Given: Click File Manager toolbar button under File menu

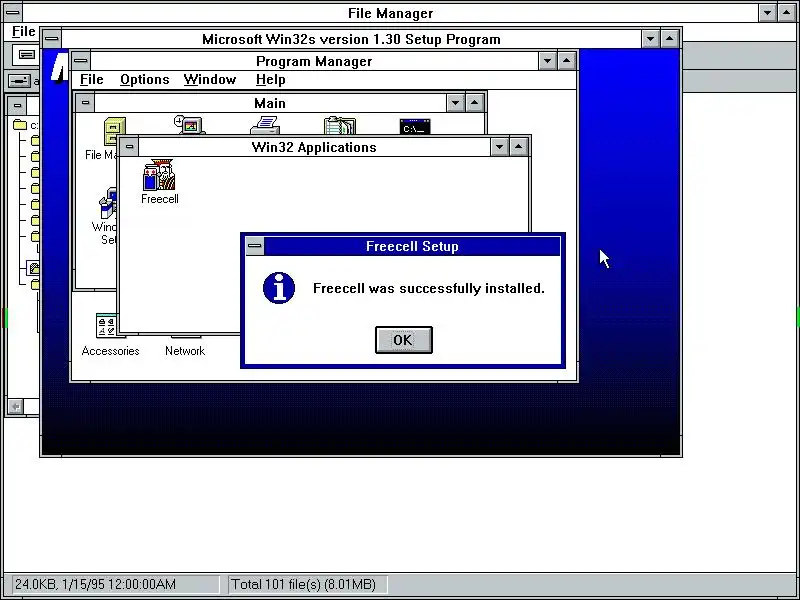Looking at the screenshot, I should [x=26, y=54].
